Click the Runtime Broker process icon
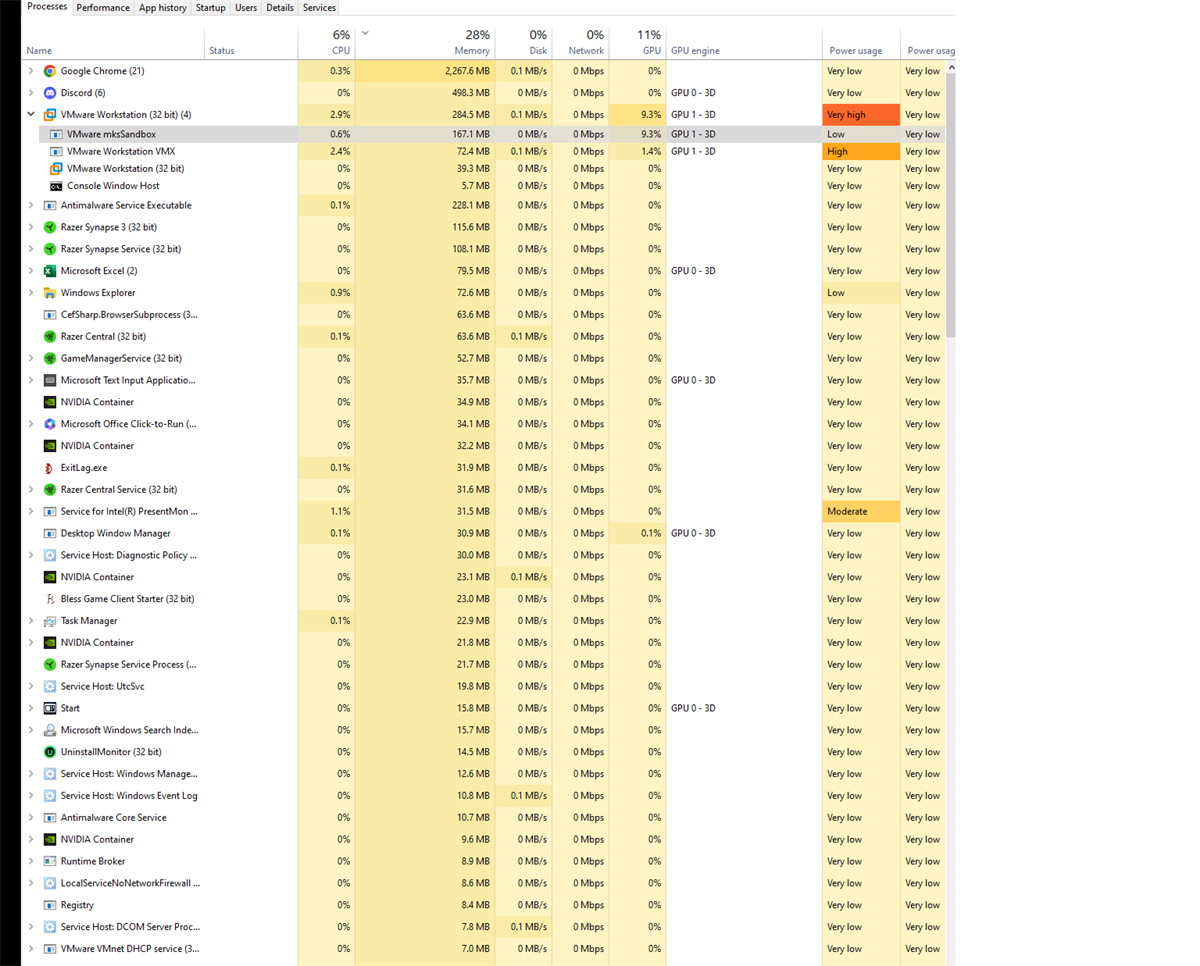The image size is (1200, 966). [50, 861]
